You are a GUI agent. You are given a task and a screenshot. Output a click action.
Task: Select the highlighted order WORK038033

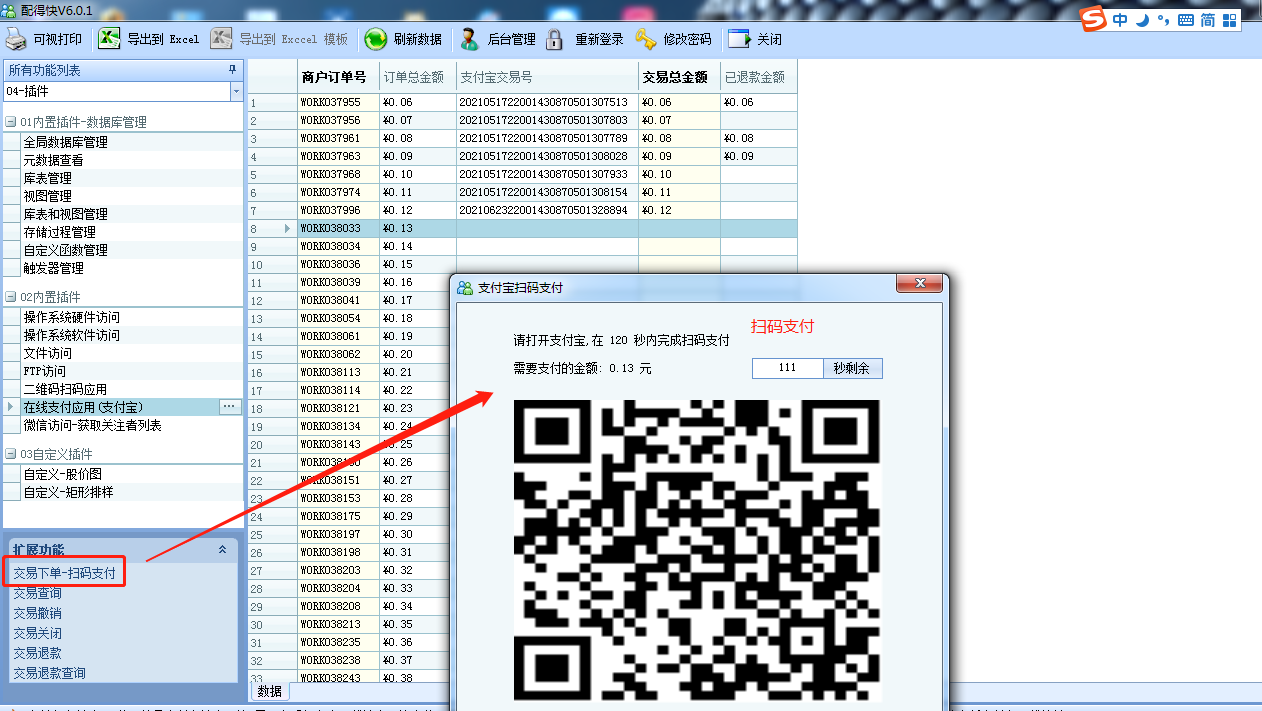tap(338, 228)
